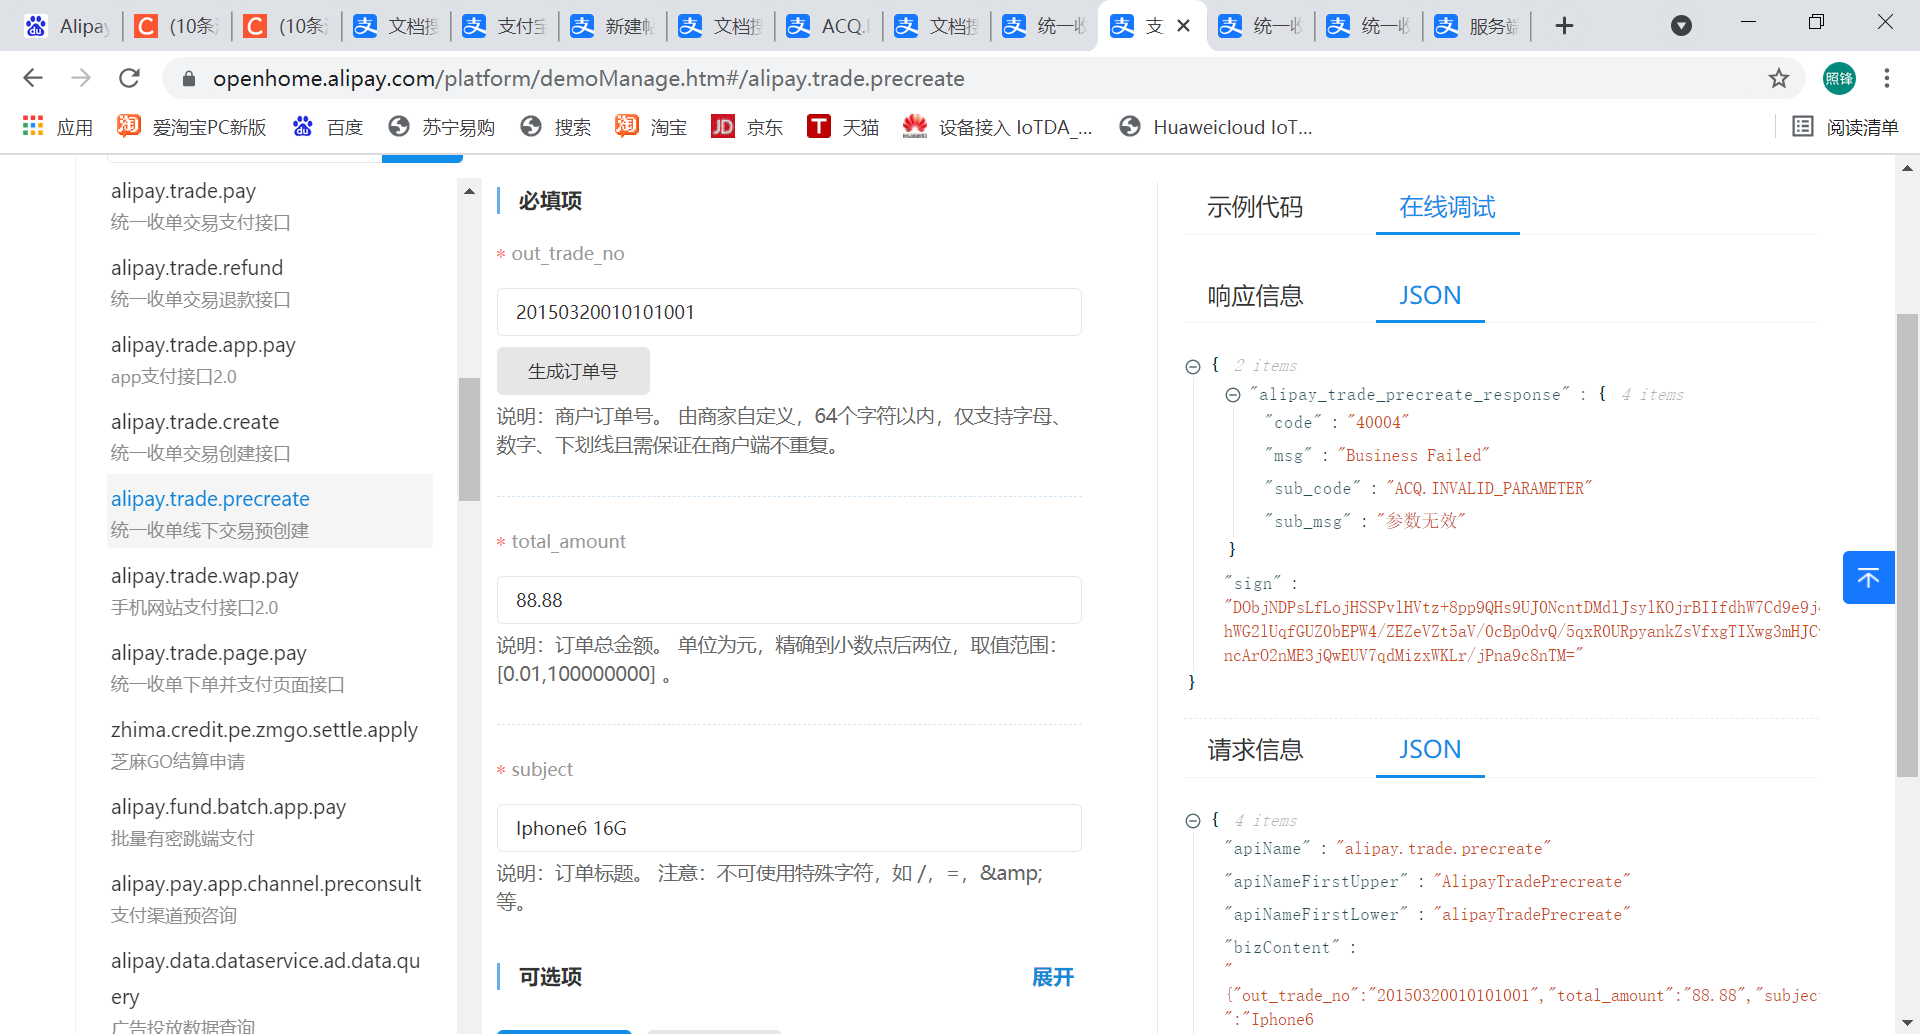Close the active browser tab
The image size is (1920, 1034).
[x=1184, y=26]
